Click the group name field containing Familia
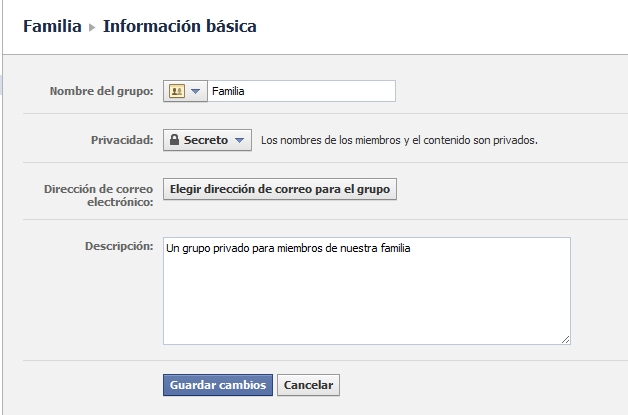This screenshot has width=628, height=415. pyautogui.click(x=302, y=91)
